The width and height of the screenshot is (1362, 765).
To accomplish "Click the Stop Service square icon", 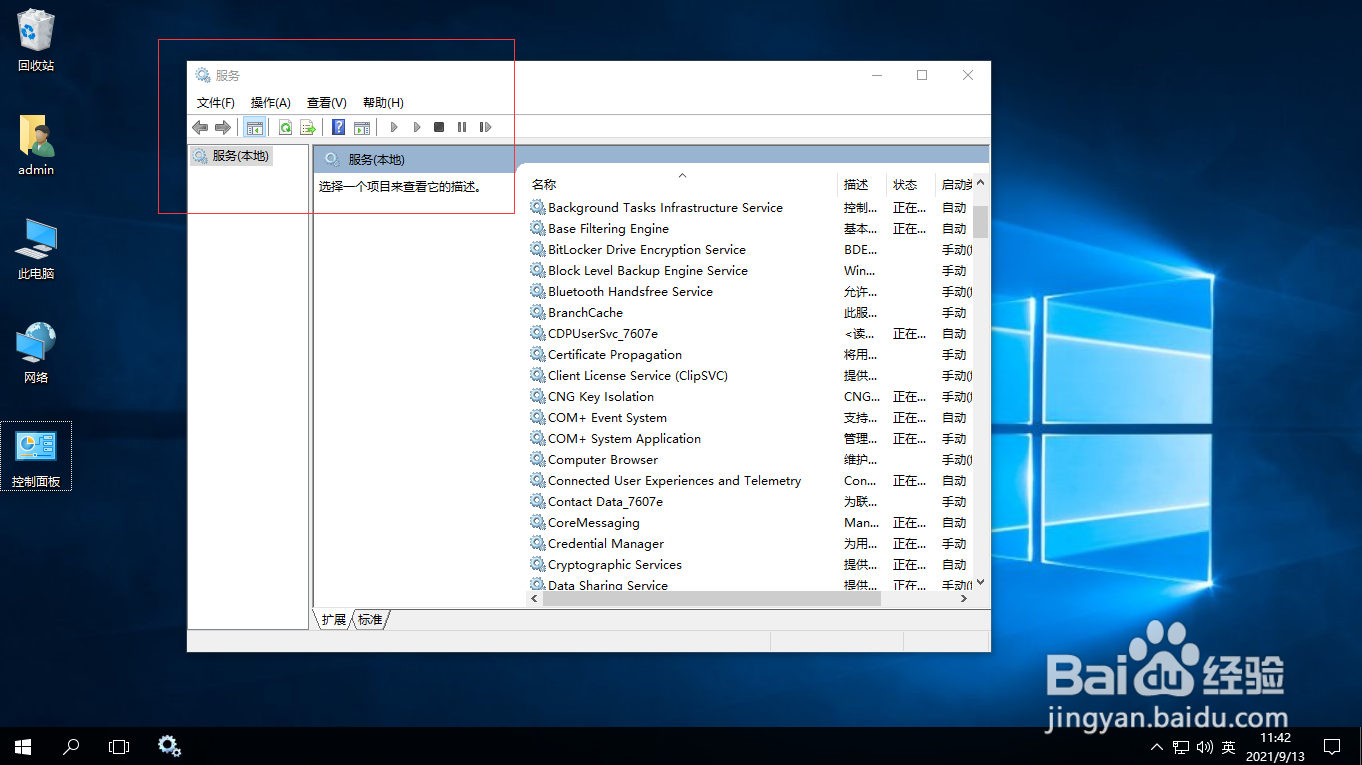I will (439, 127).
